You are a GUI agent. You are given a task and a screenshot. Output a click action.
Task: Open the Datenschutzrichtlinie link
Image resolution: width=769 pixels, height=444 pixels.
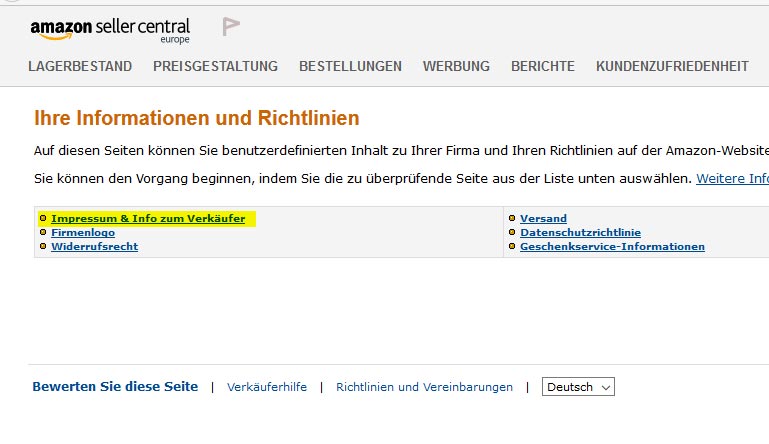(580, 233)
